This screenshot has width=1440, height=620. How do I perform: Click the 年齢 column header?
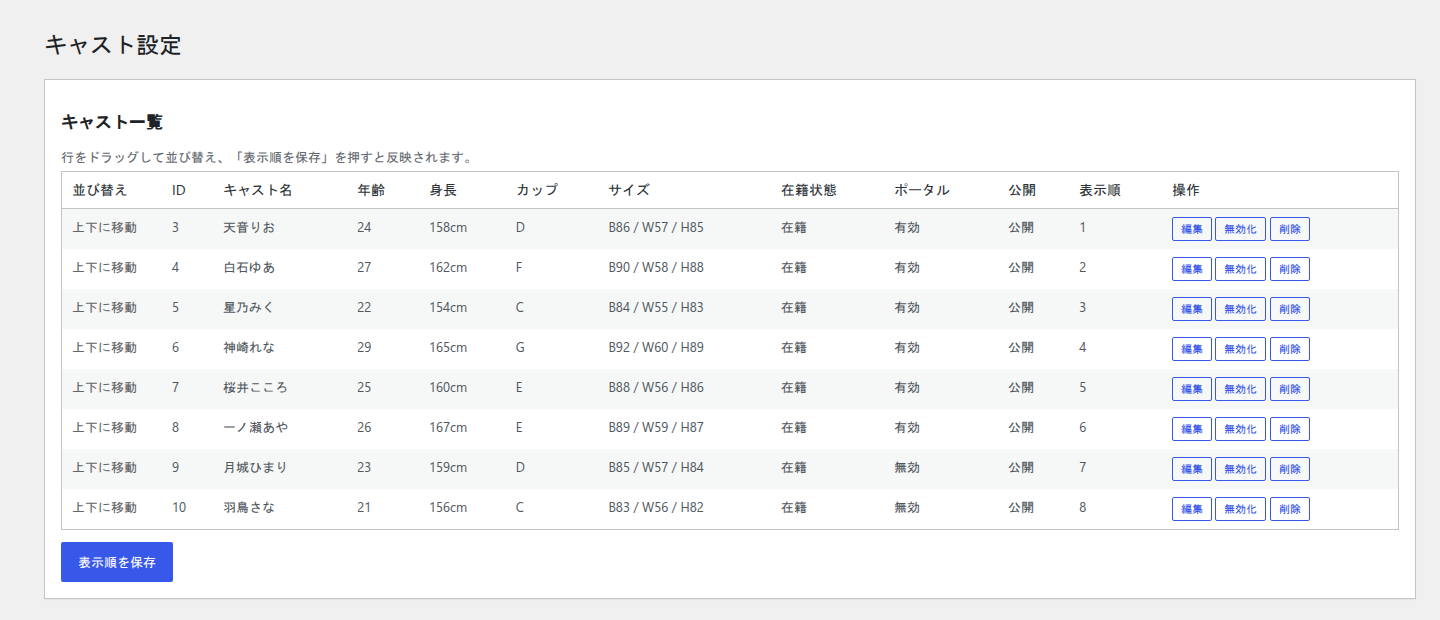click(x=371, y=190)
